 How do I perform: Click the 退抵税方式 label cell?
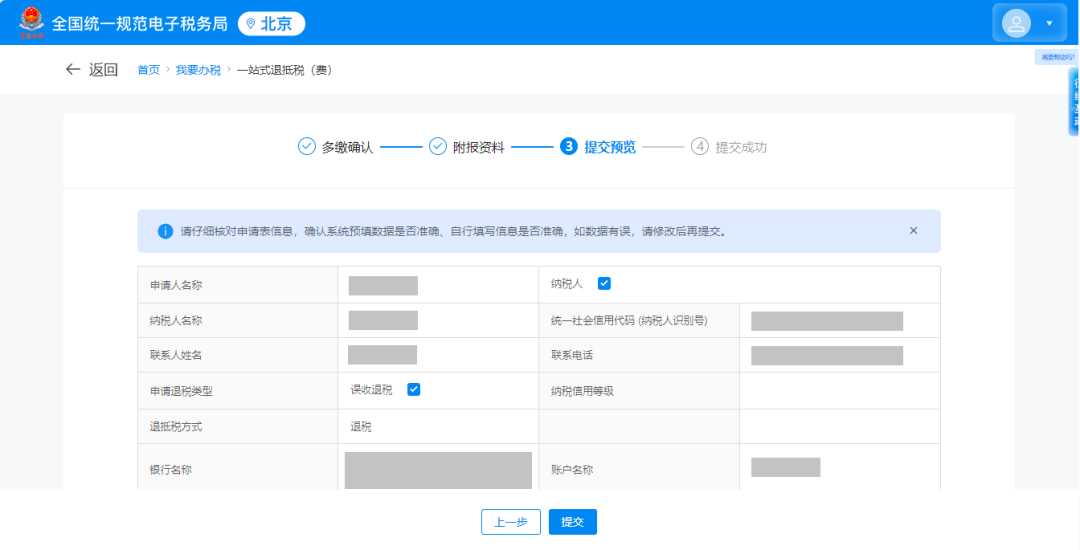[238, 427]
